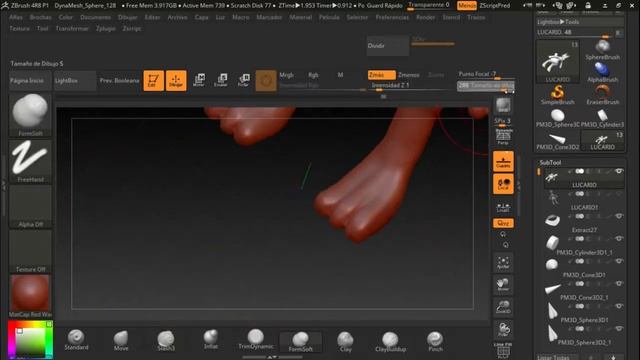This screenshot has width=640, height=360.
Task: Select the PM3D_Cone3D2 tool
Action: [x=558, y=141]
